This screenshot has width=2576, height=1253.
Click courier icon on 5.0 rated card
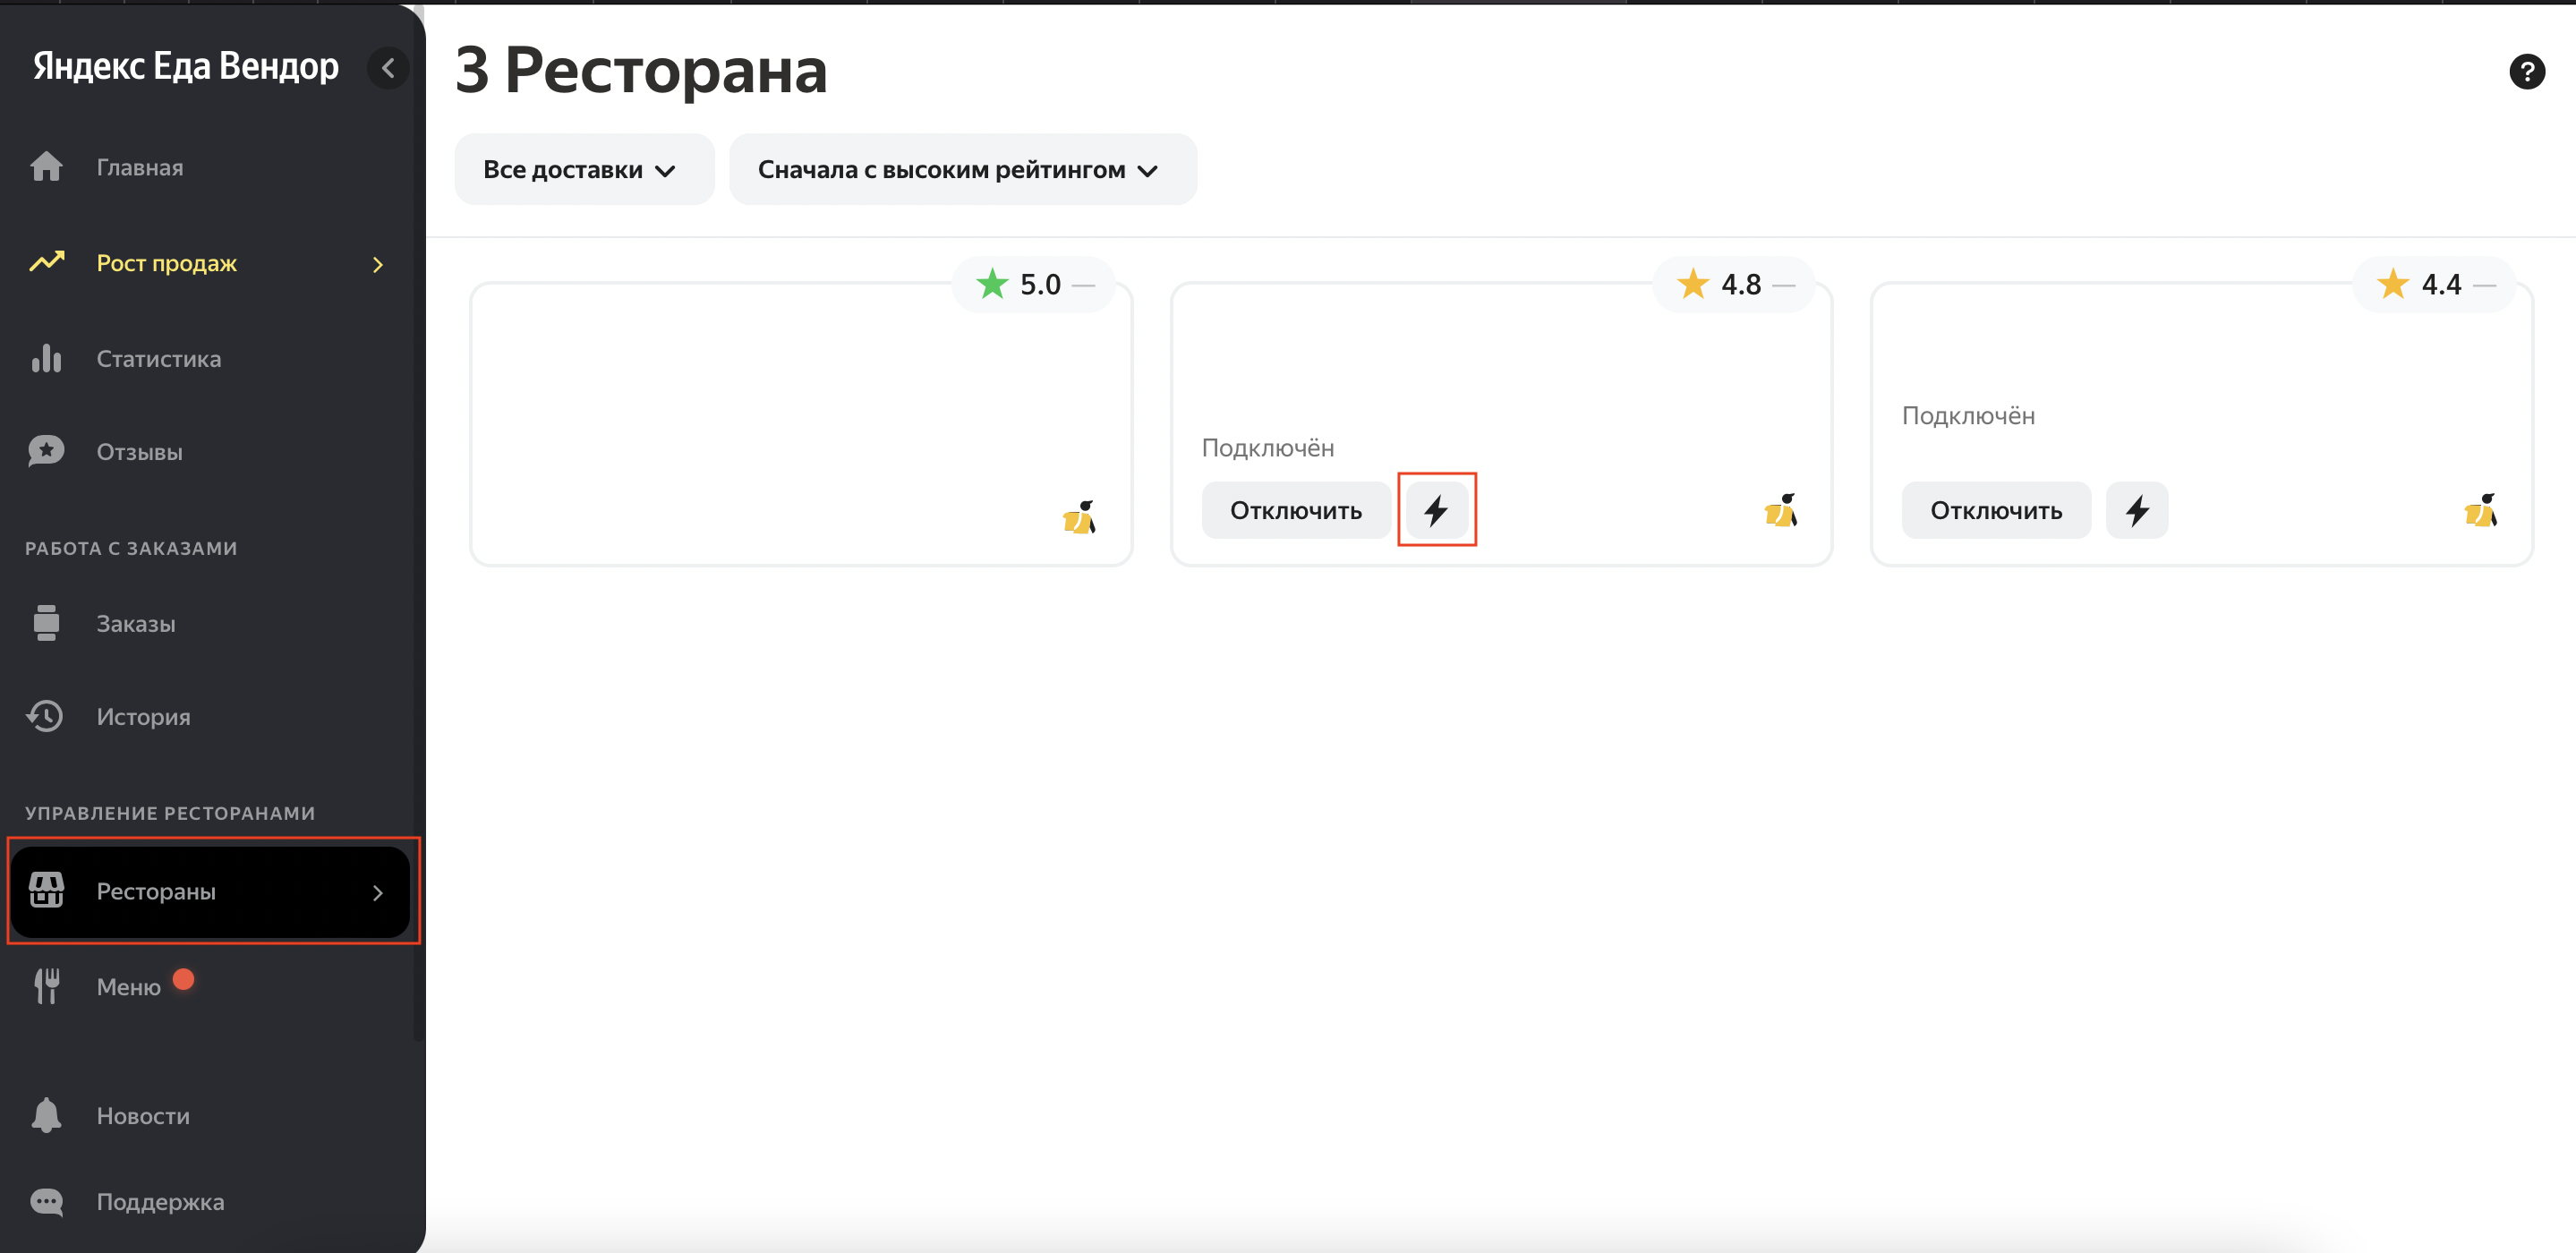[x=1079, y=517]
